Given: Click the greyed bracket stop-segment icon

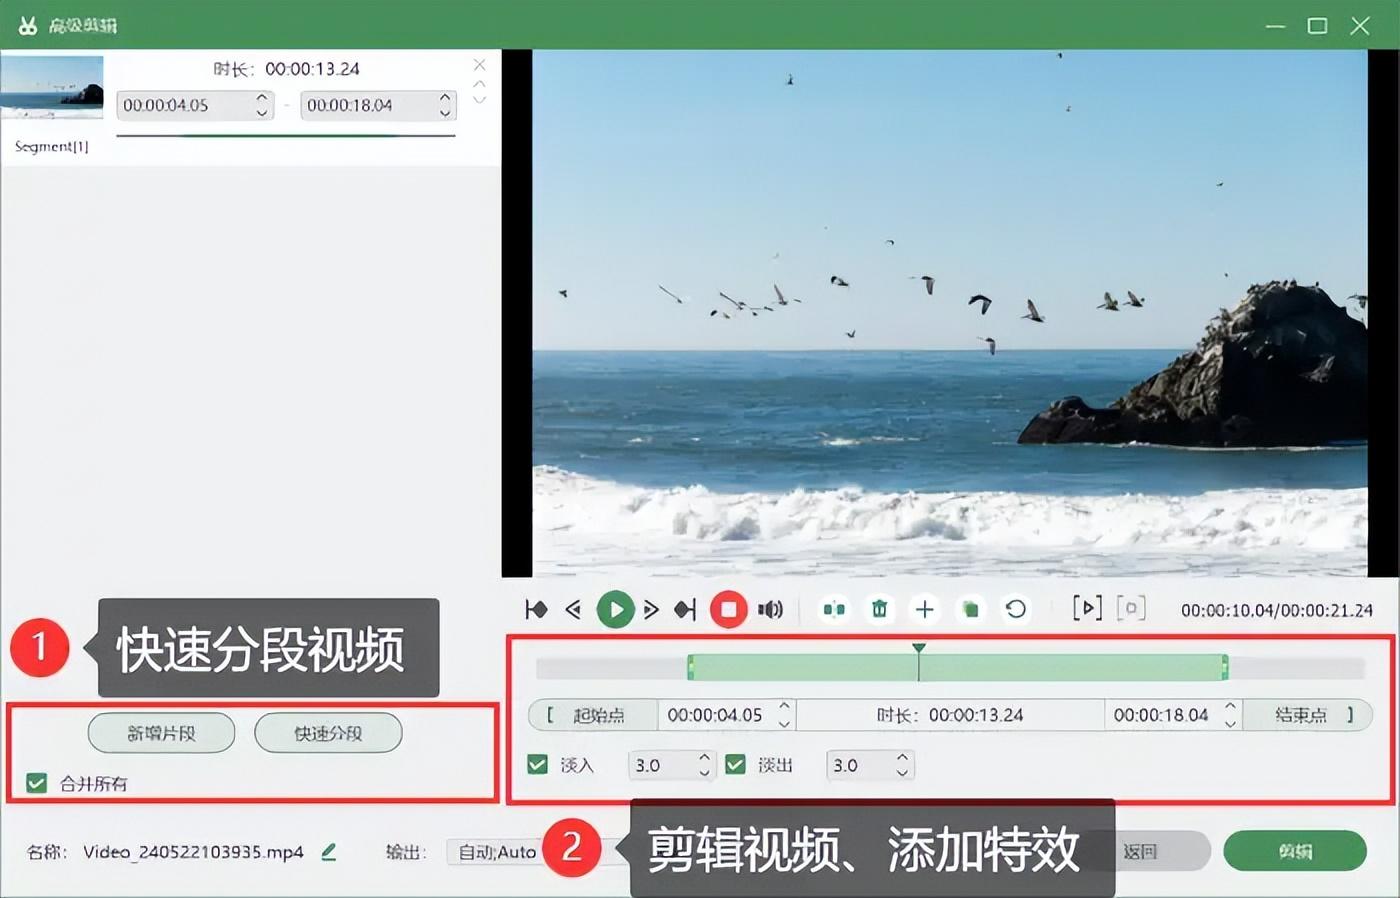Looking at the screenshot, I should pyautogui.click(x=1131, y=608).
